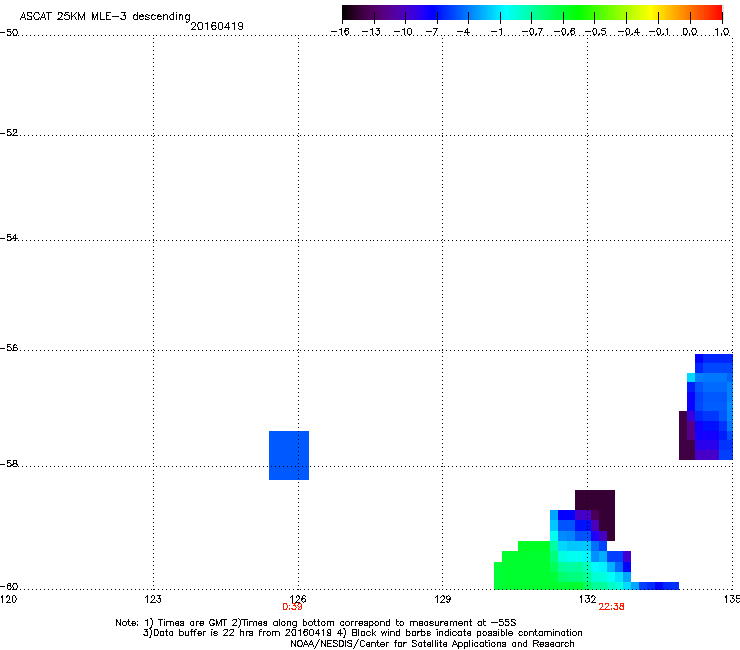740x650 pixels.
Task: Select the cyan section of the colorbar
Action: 507,13
